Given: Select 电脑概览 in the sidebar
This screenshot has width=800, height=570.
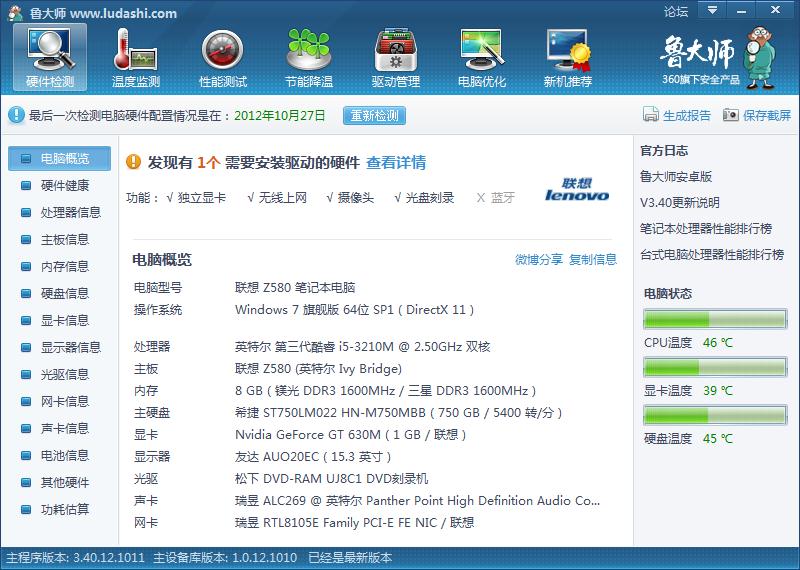Looking at the screenshot, I should (x=59, y=158).
